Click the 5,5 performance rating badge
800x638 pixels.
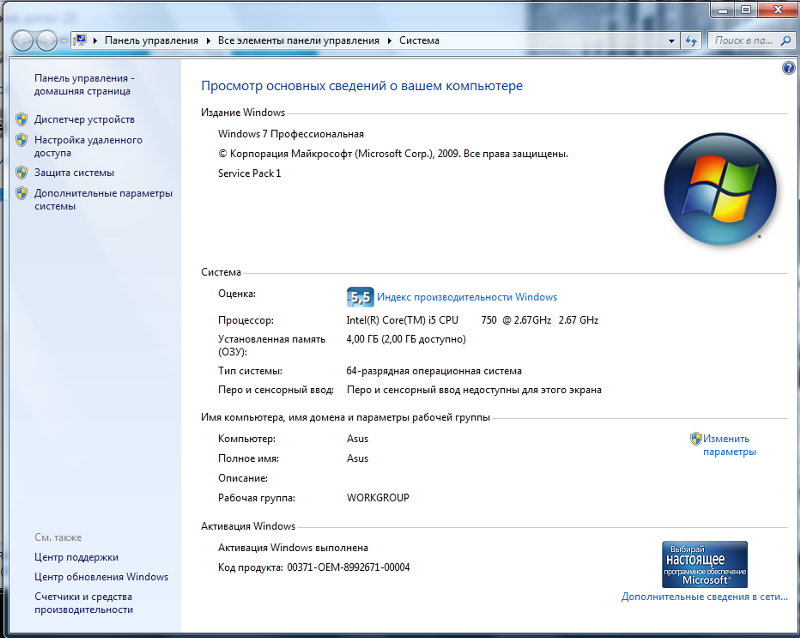coord(360,297)
